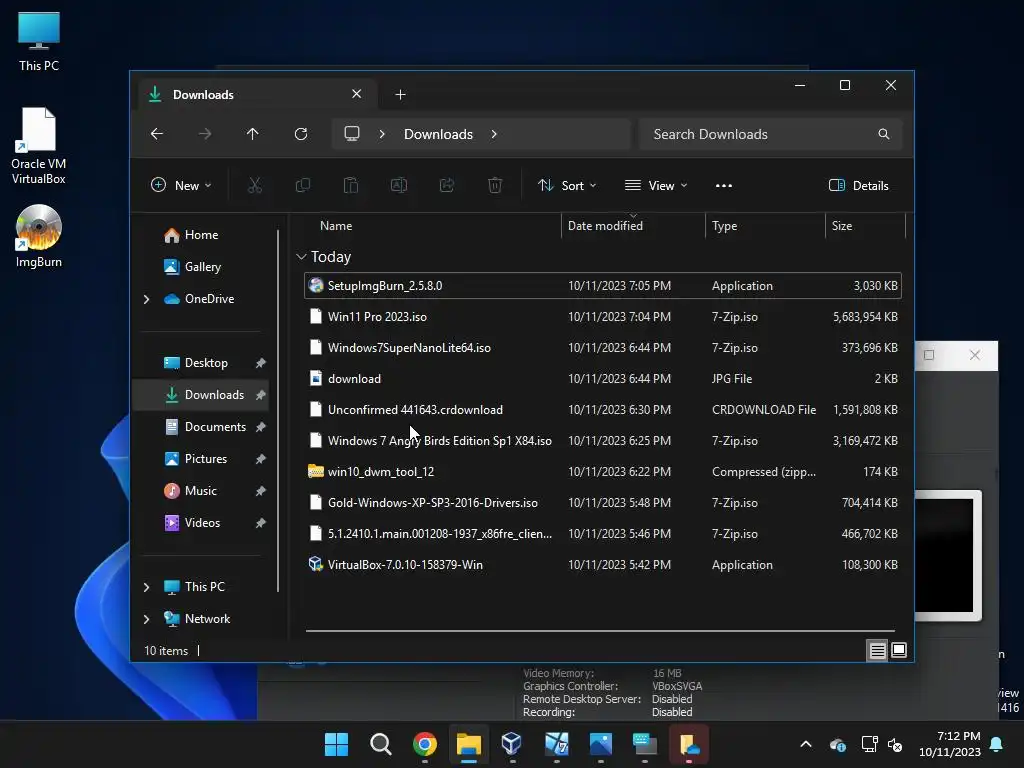Click the Cut scissors icon in toolbar
This screenshot has height=768, width=1024.
tap(255, 185)
